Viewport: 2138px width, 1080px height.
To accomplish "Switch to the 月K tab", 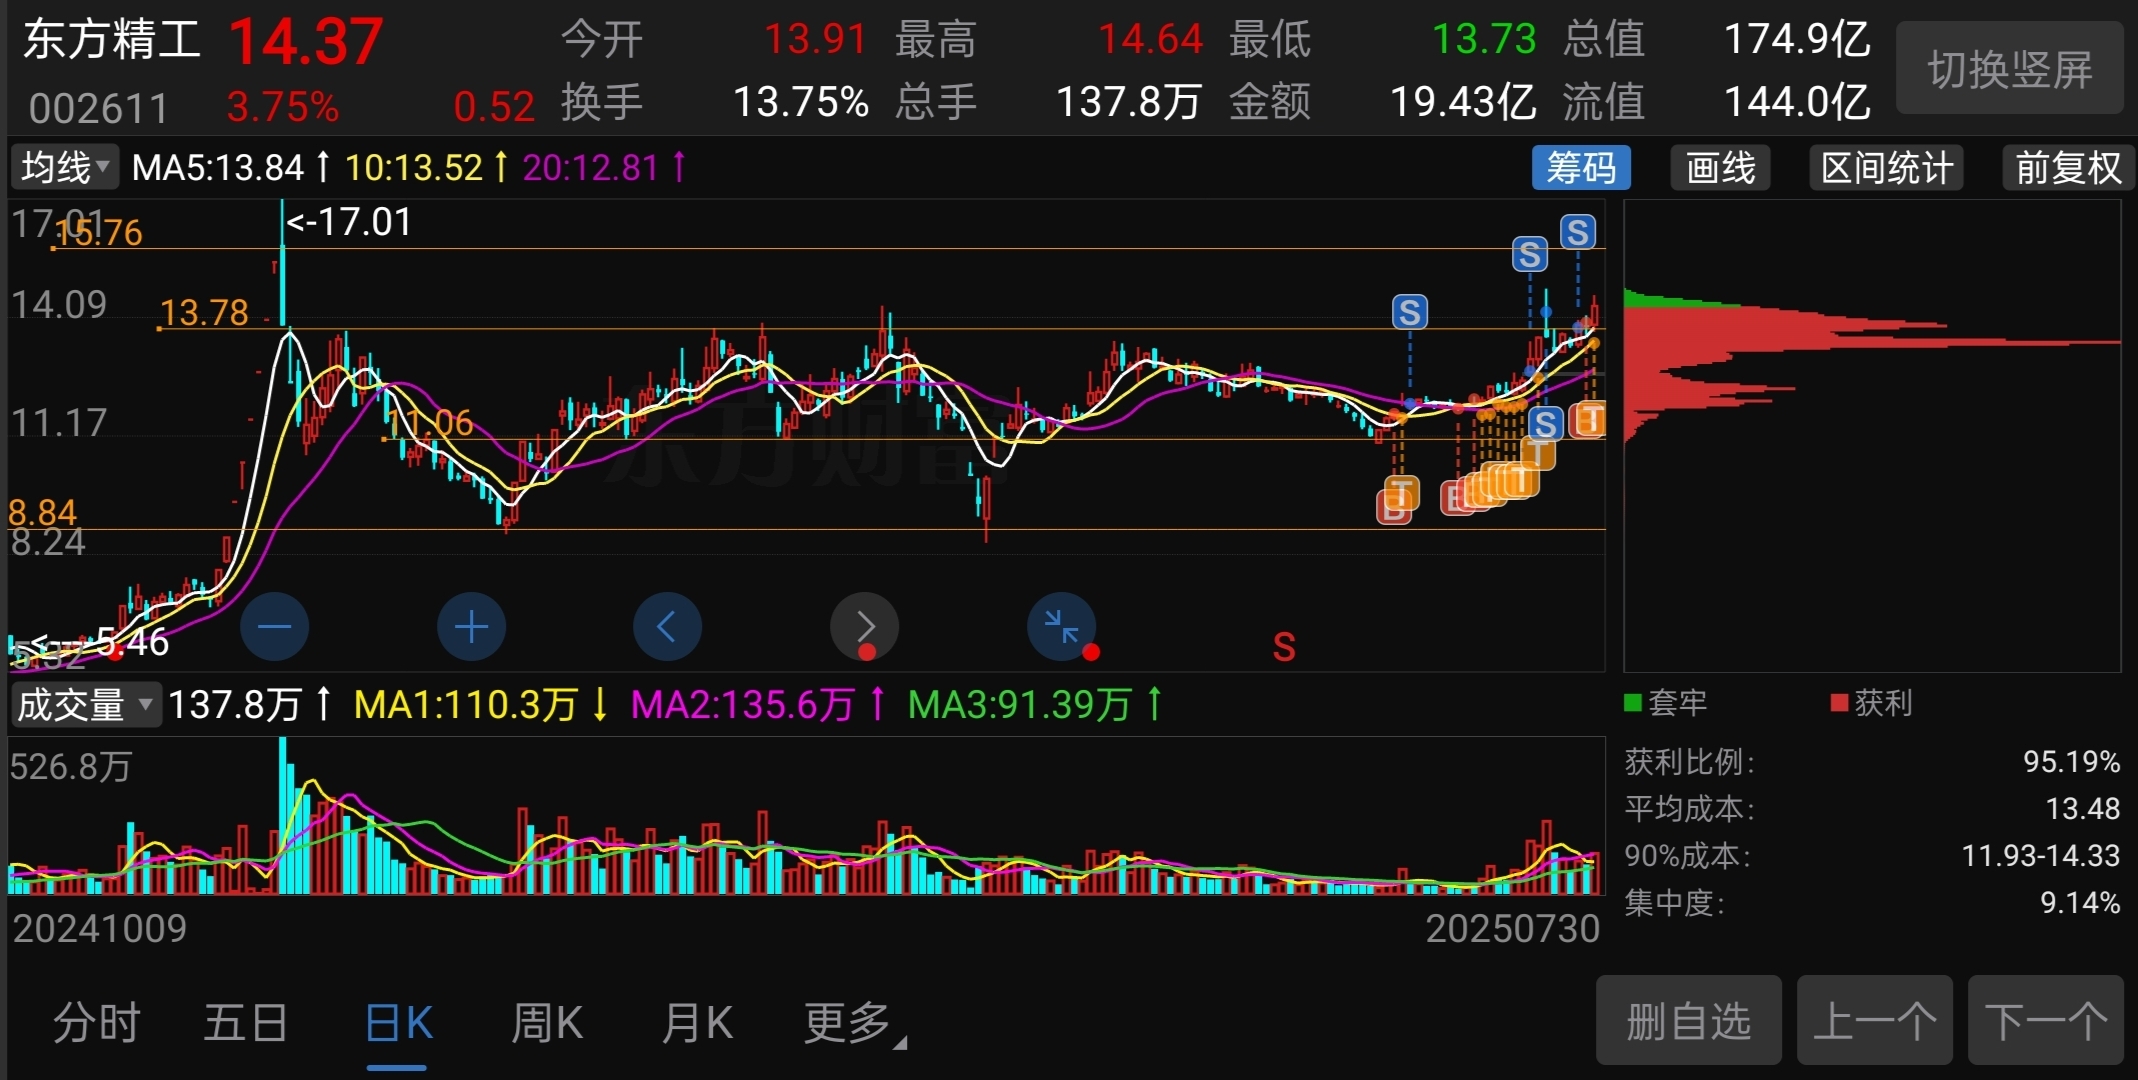I will click(698, 1023).
